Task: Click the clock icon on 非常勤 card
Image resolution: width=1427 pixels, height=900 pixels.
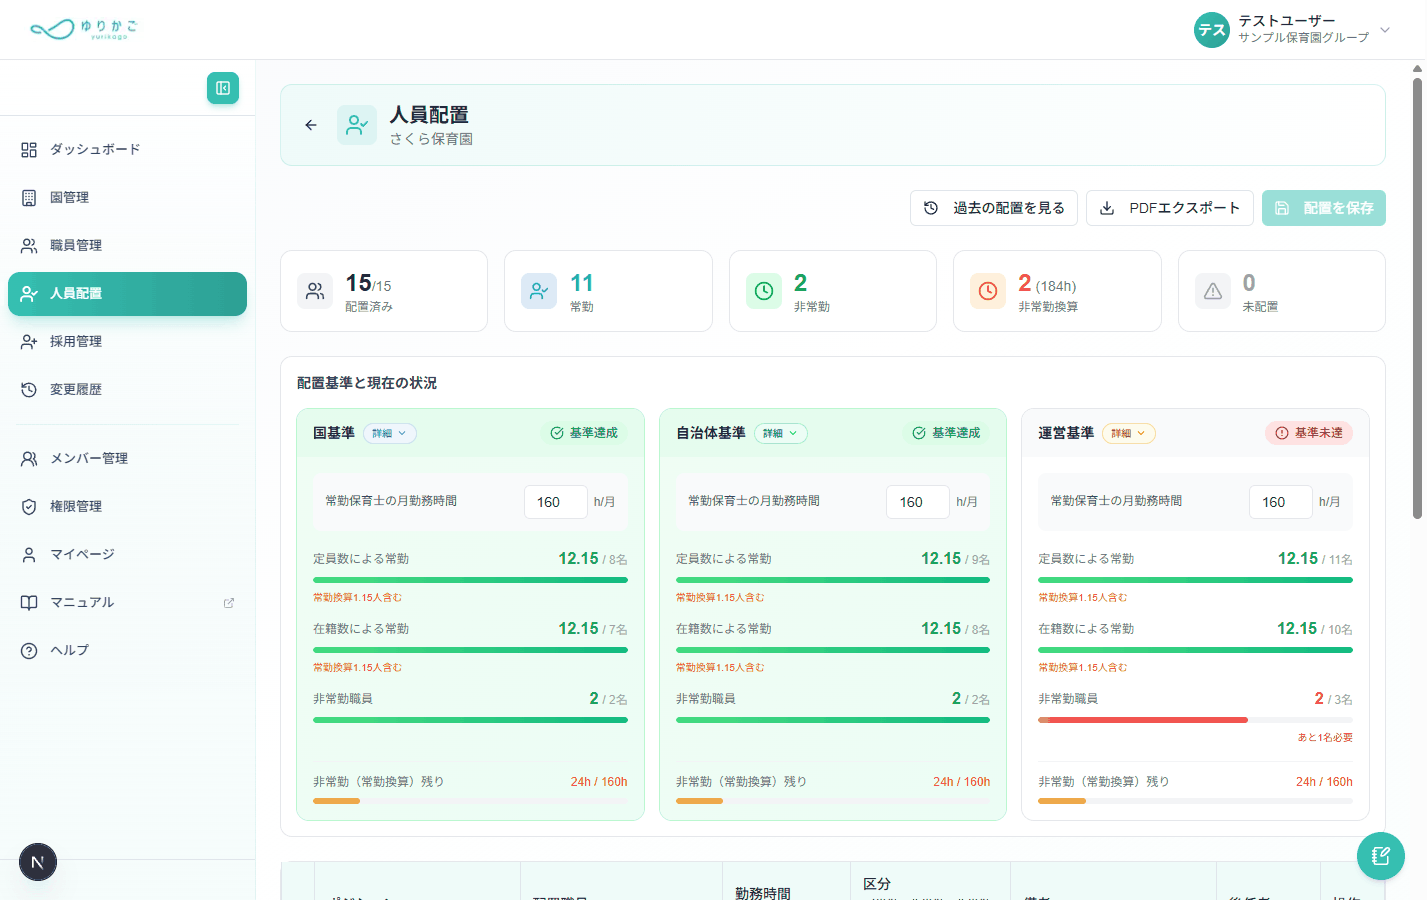Action: 764,291
